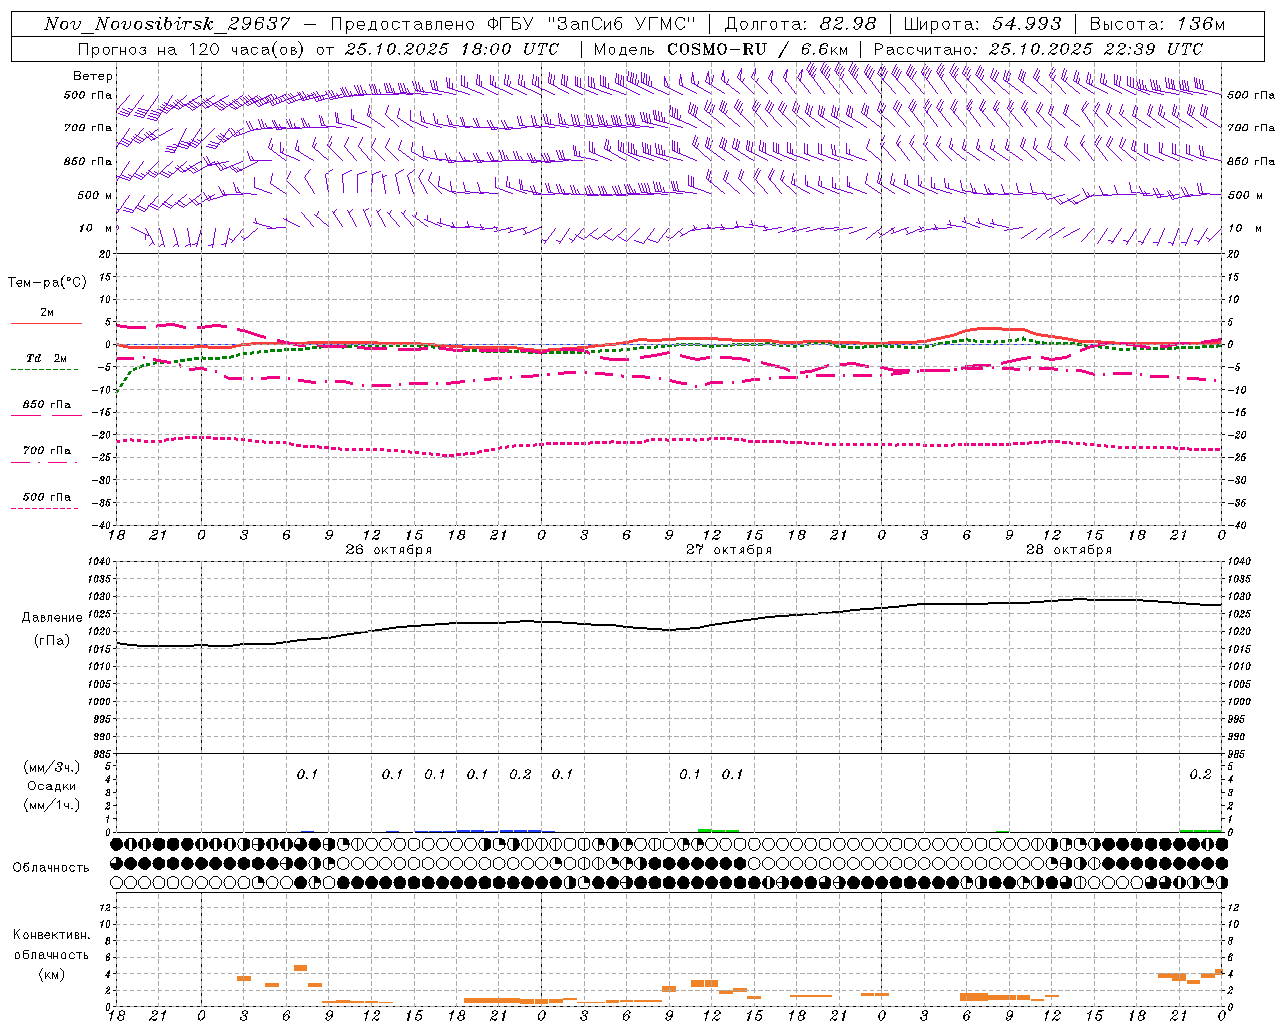Select the latitude value 54.993

tap(1026, 24)
